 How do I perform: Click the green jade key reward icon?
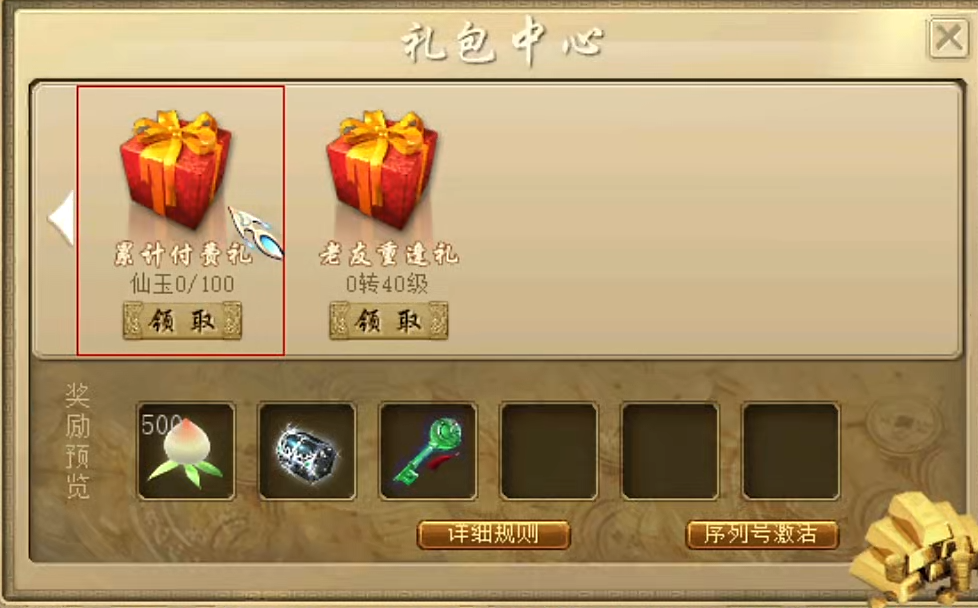coord(428,451)
